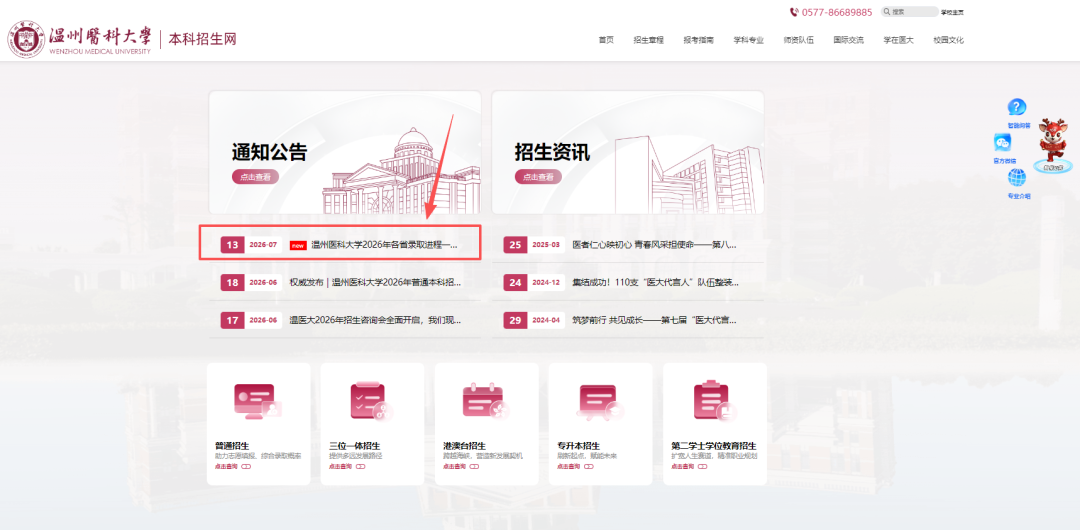1080x530 pixels.
Task: Click the 本科招生网 site title
Action: tap(202, 39)
